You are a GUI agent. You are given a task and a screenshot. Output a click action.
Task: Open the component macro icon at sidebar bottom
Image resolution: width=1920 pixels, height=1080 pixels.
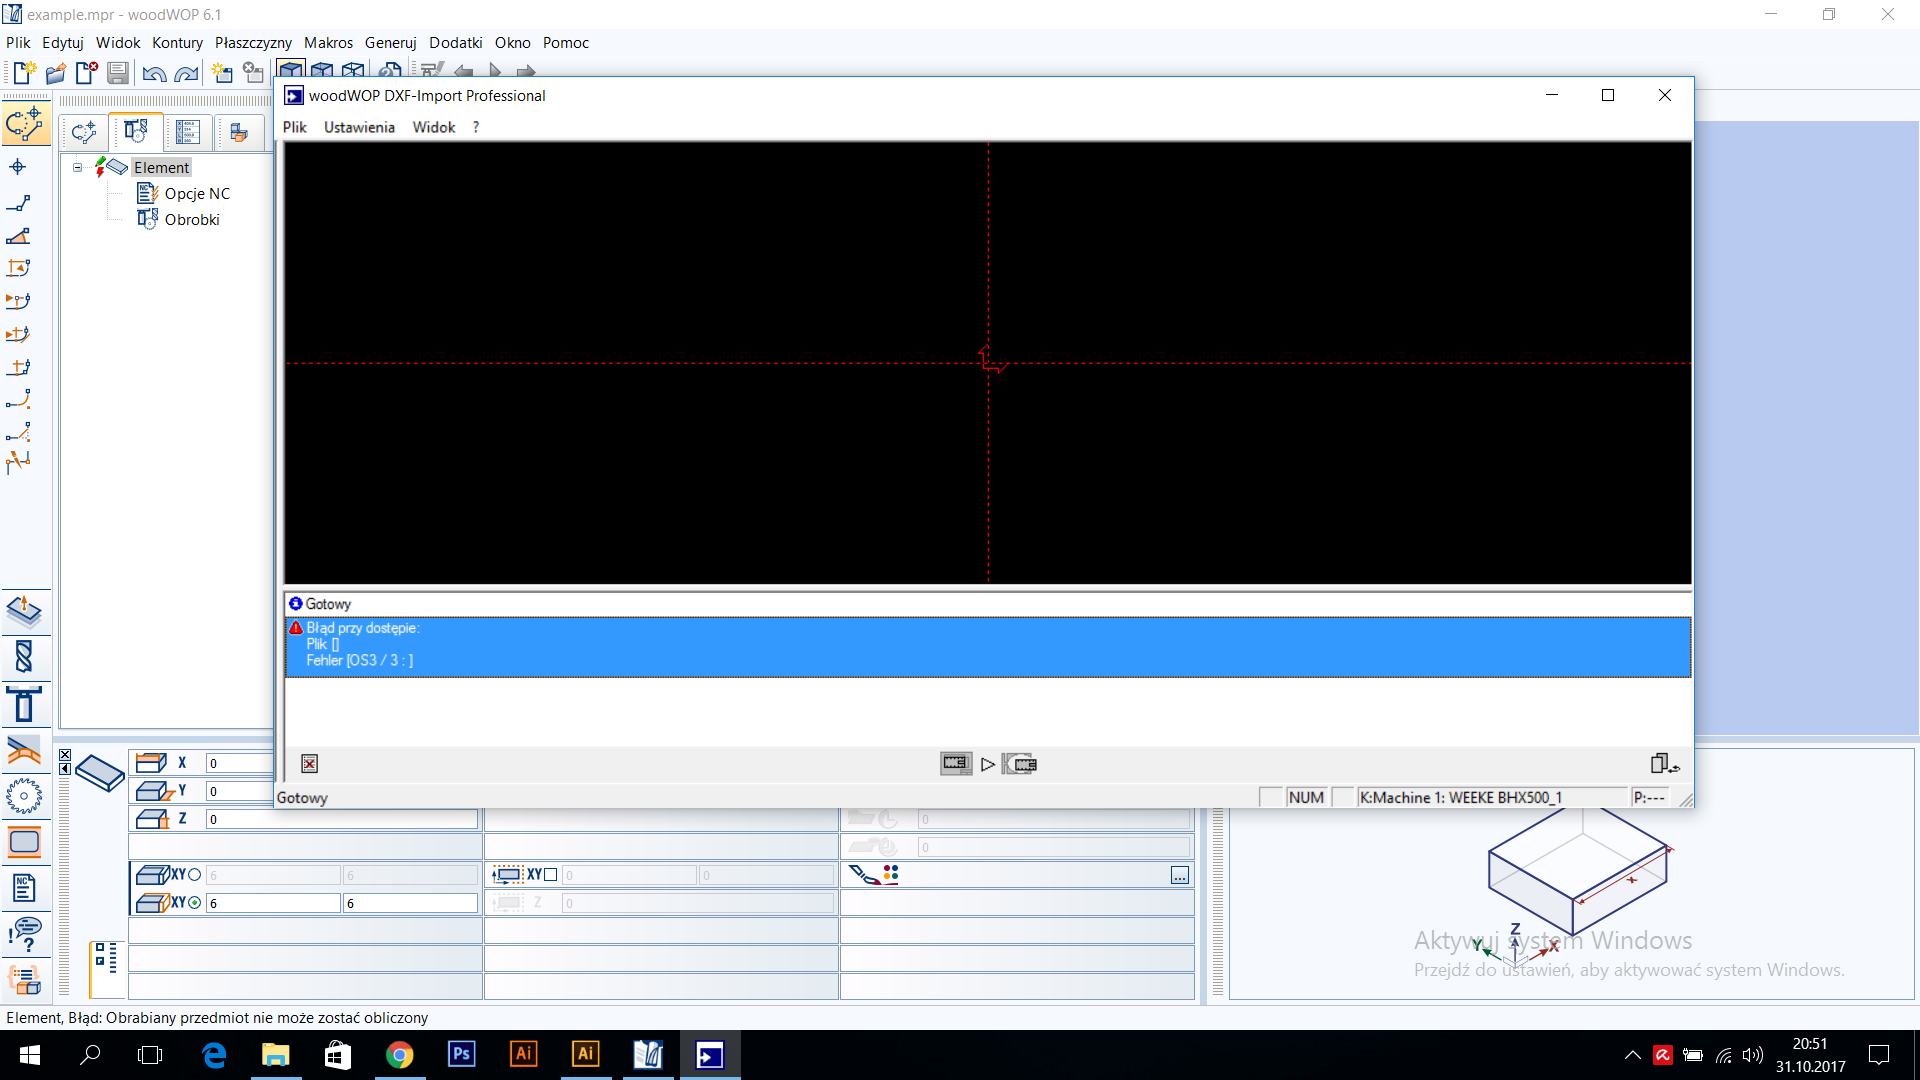tap(24, 979)
